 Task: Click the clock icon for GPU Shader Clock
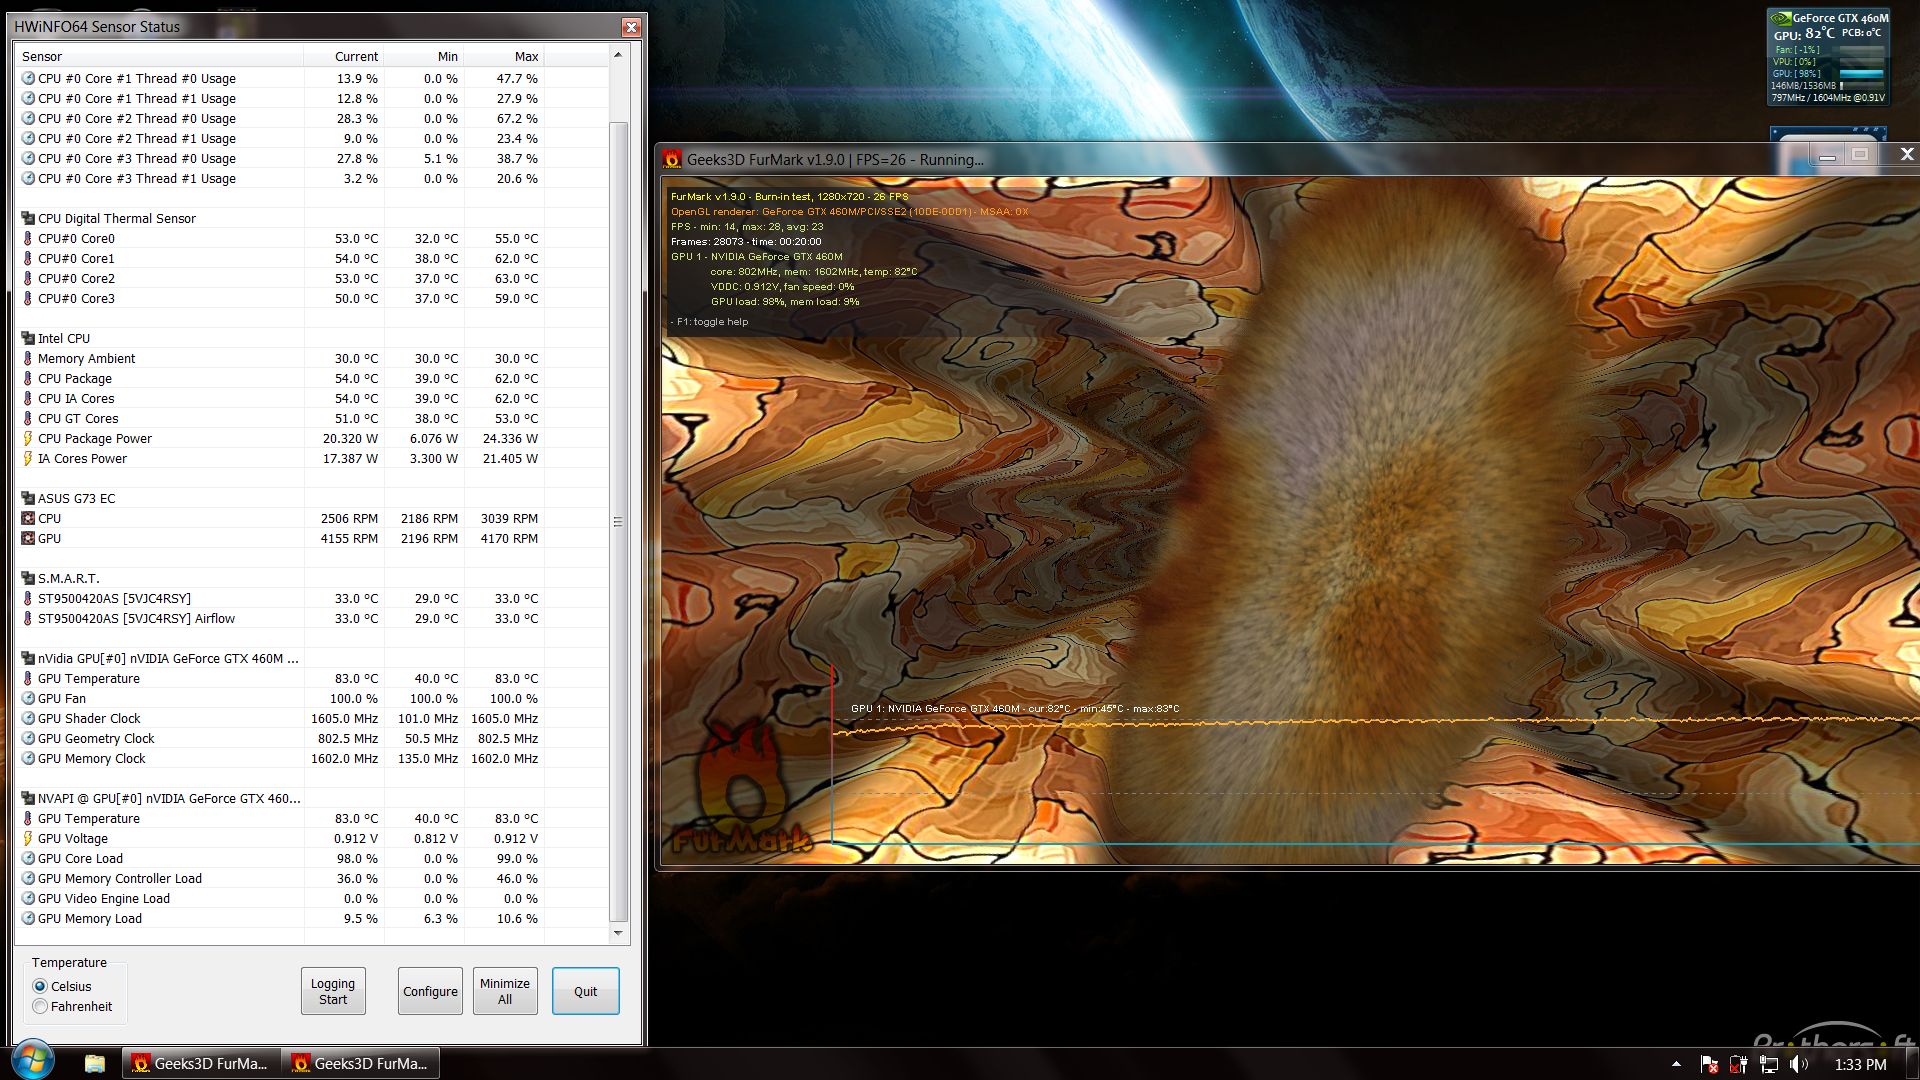click(28, 718)
